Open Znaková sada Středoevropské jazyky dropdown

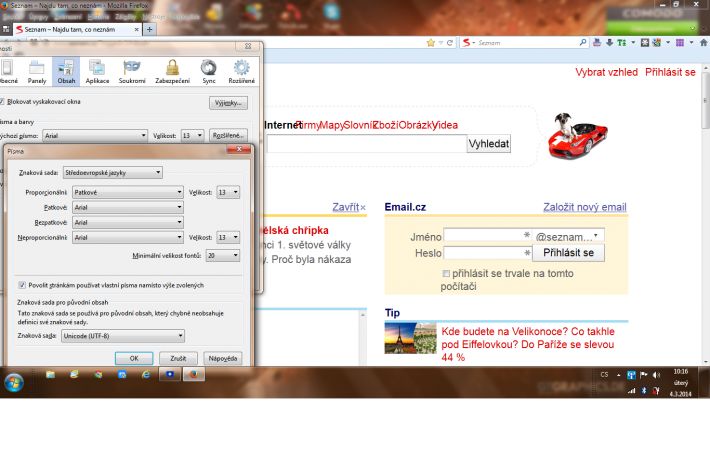pyautogui.click(x=113, y=173)
